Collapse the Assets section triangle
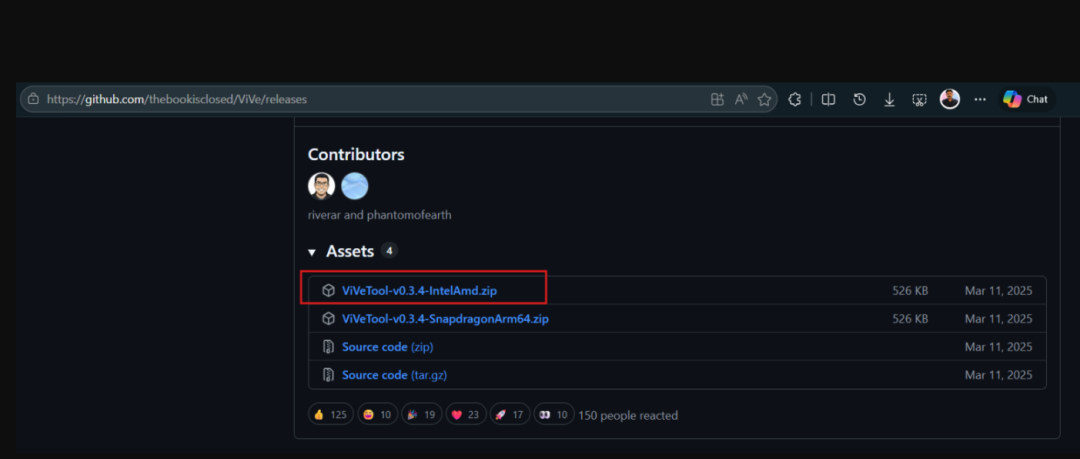This screenshot has height=459, width=1080. click(x=312, y=252)
